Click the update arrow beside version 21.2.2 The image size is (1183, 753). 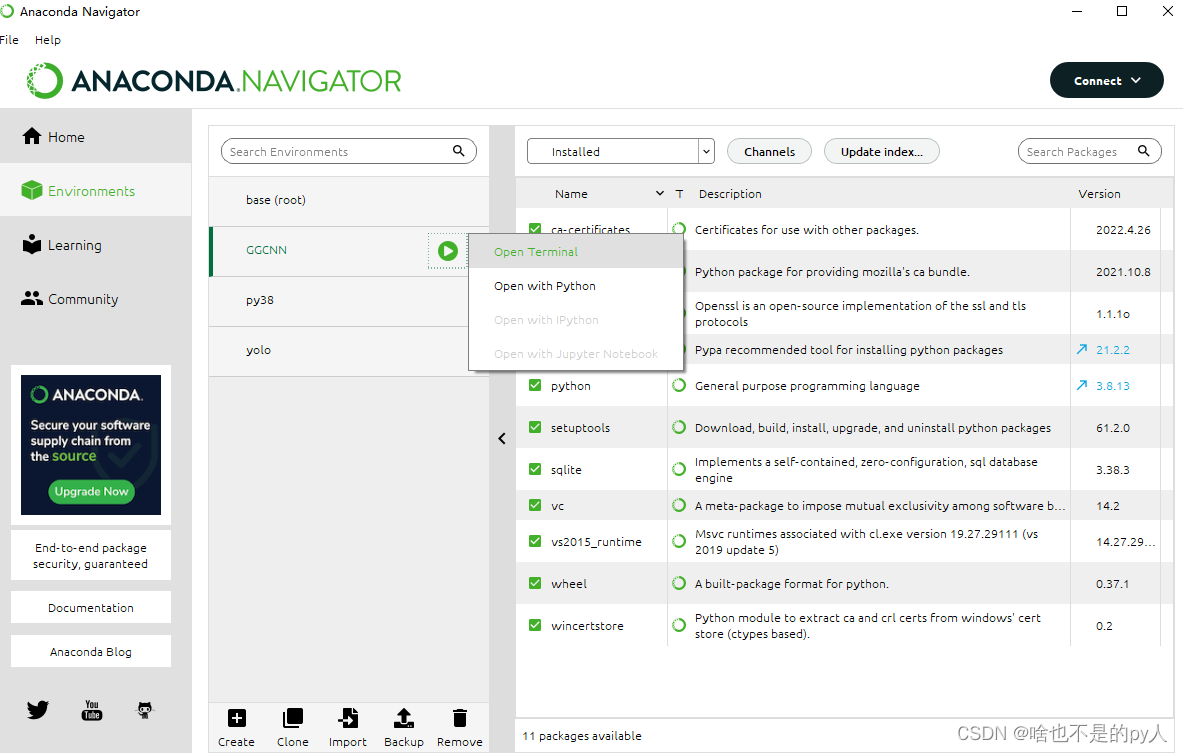tap(1082, 349)
